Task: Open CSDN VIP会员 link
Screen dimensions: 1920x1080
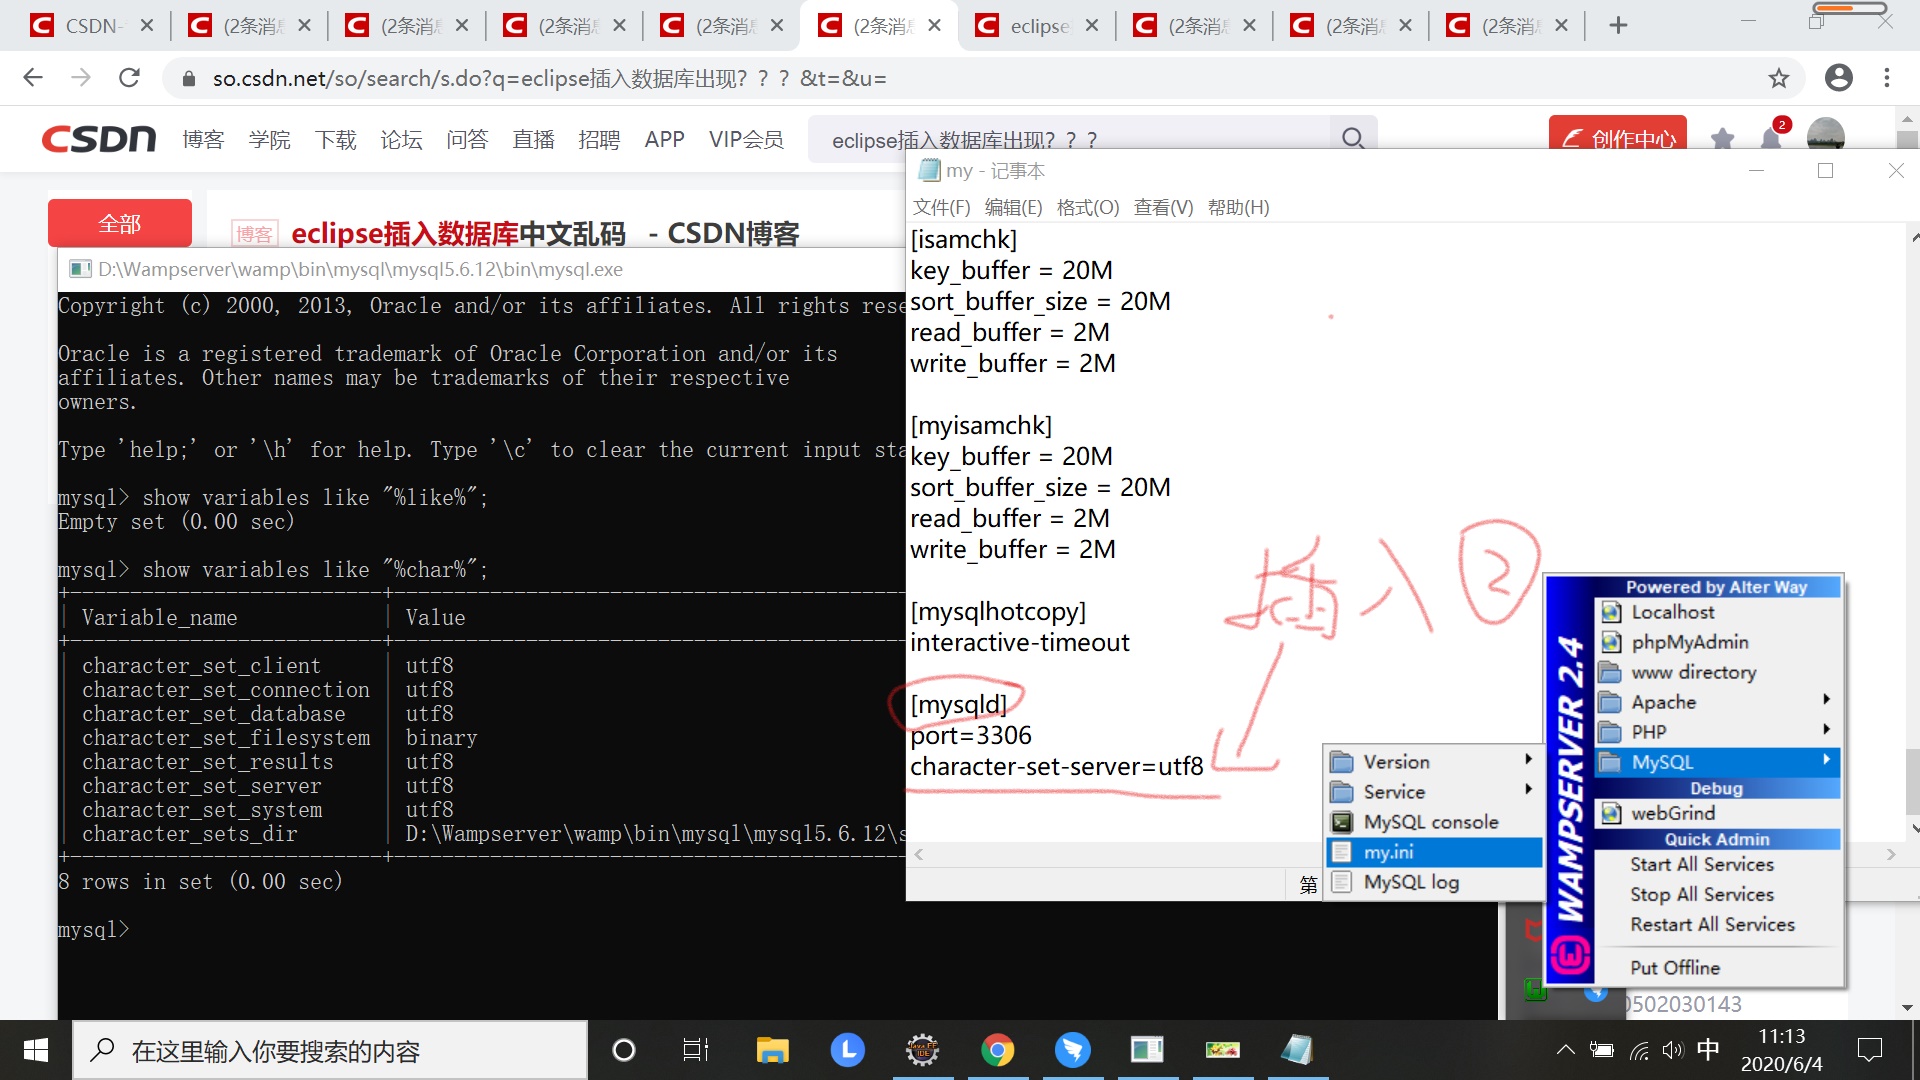Action: pos(746,139)
